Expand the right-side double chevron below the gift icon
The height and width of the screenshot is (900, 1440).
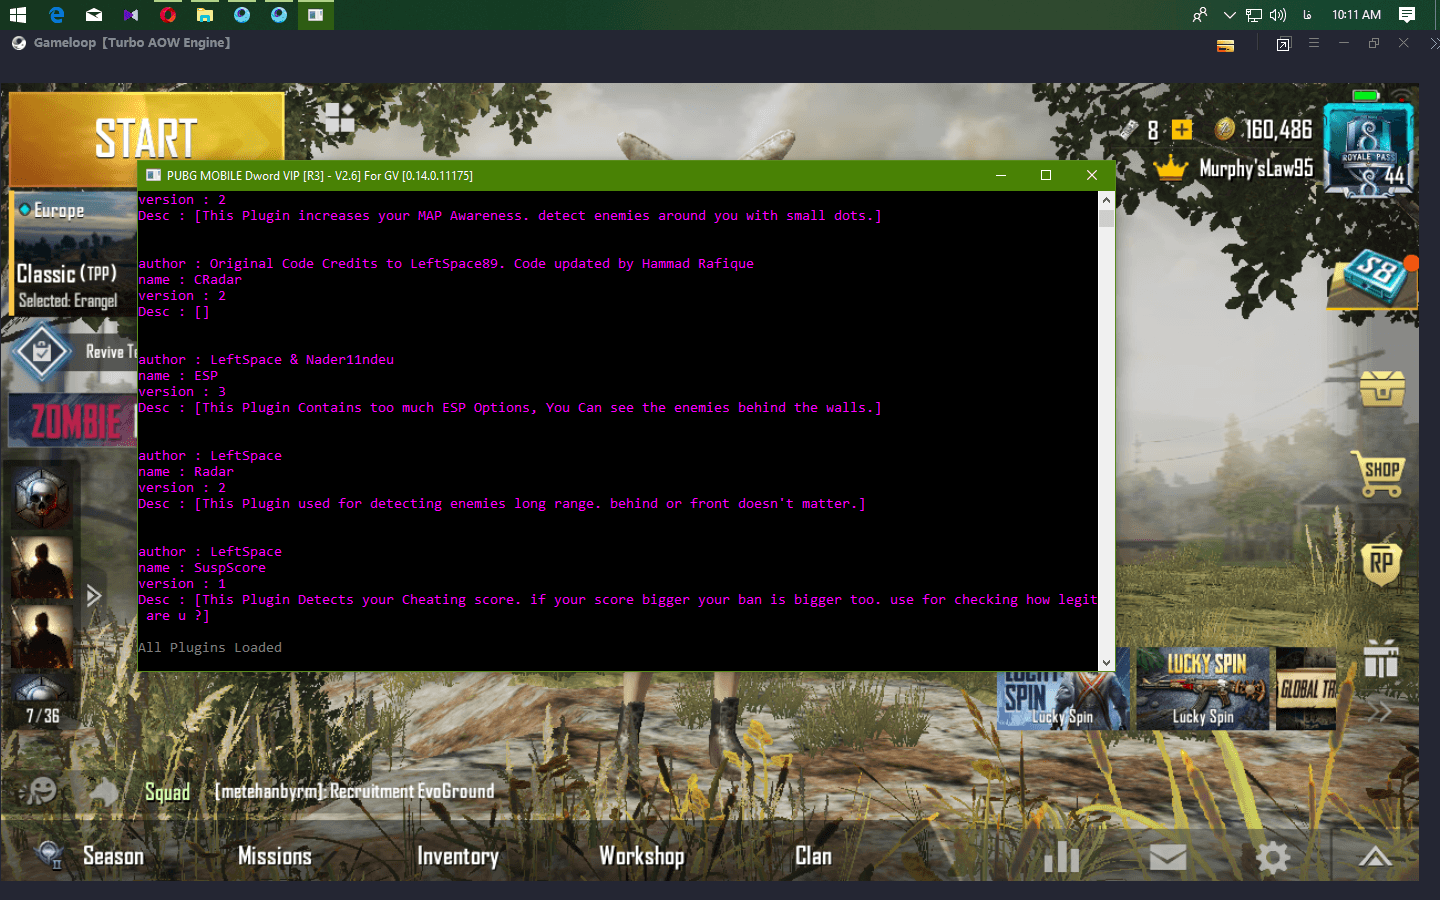tap(1380, 712)
